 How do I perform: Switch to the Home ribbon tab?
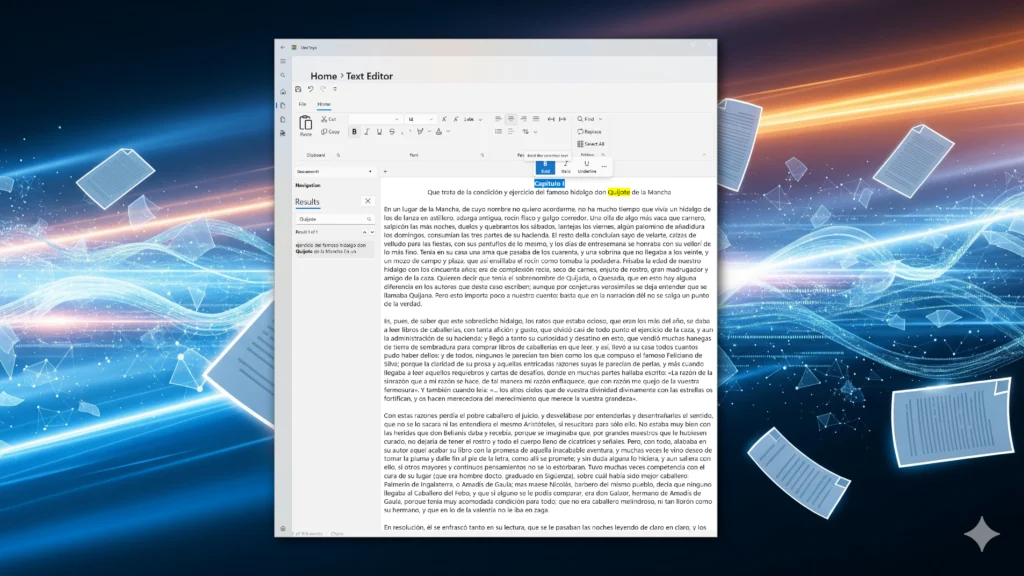[x=324, y=104]
